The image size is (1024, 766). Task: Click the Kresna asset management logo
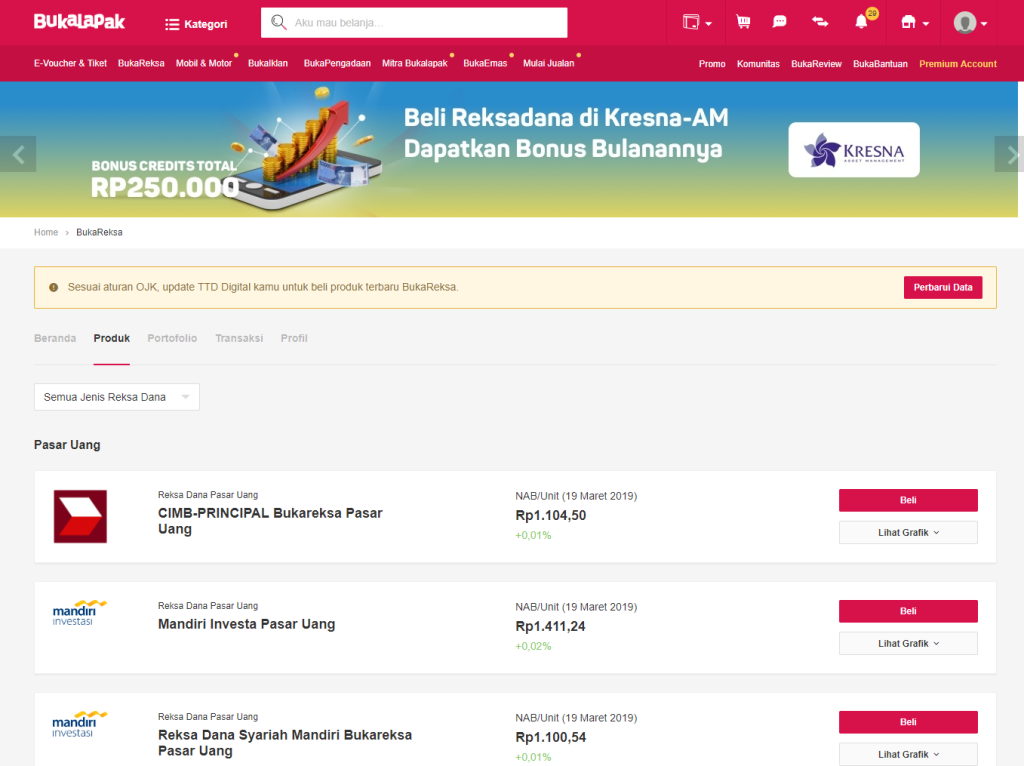coord(854,150)
